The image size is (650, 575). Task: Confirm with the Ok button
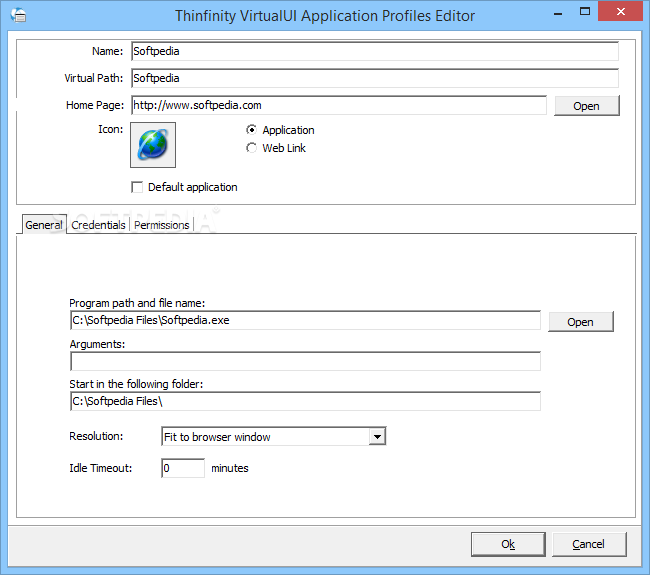(x=508, y=544)
